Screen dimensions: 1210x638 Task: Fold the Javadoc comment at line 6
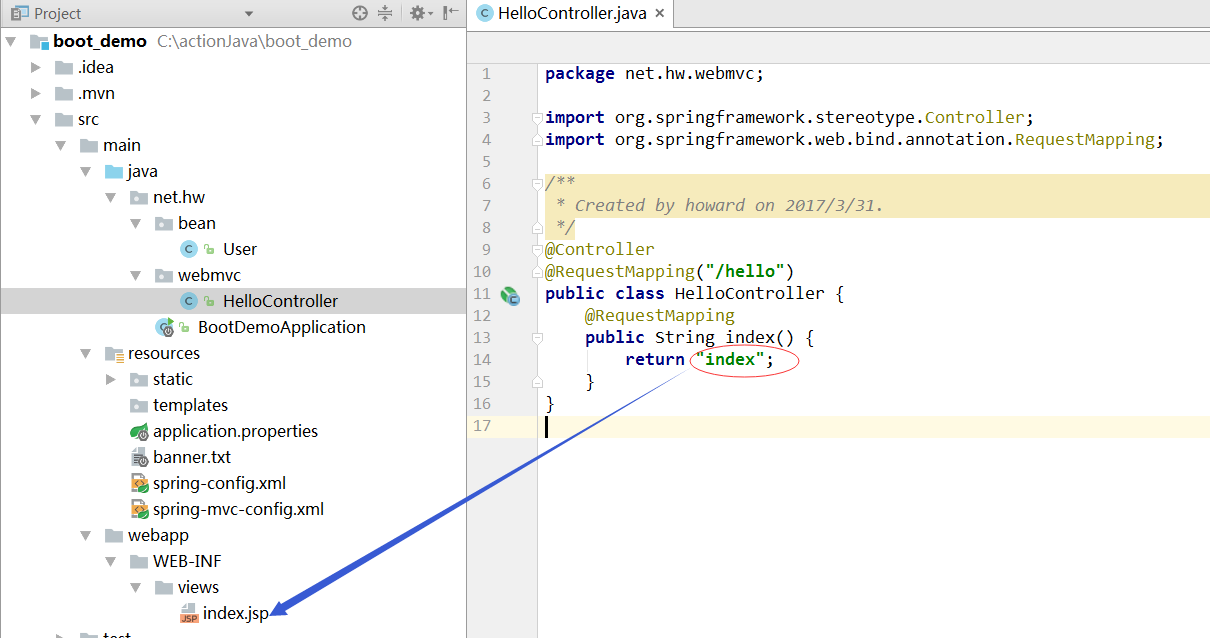[538, 183]
